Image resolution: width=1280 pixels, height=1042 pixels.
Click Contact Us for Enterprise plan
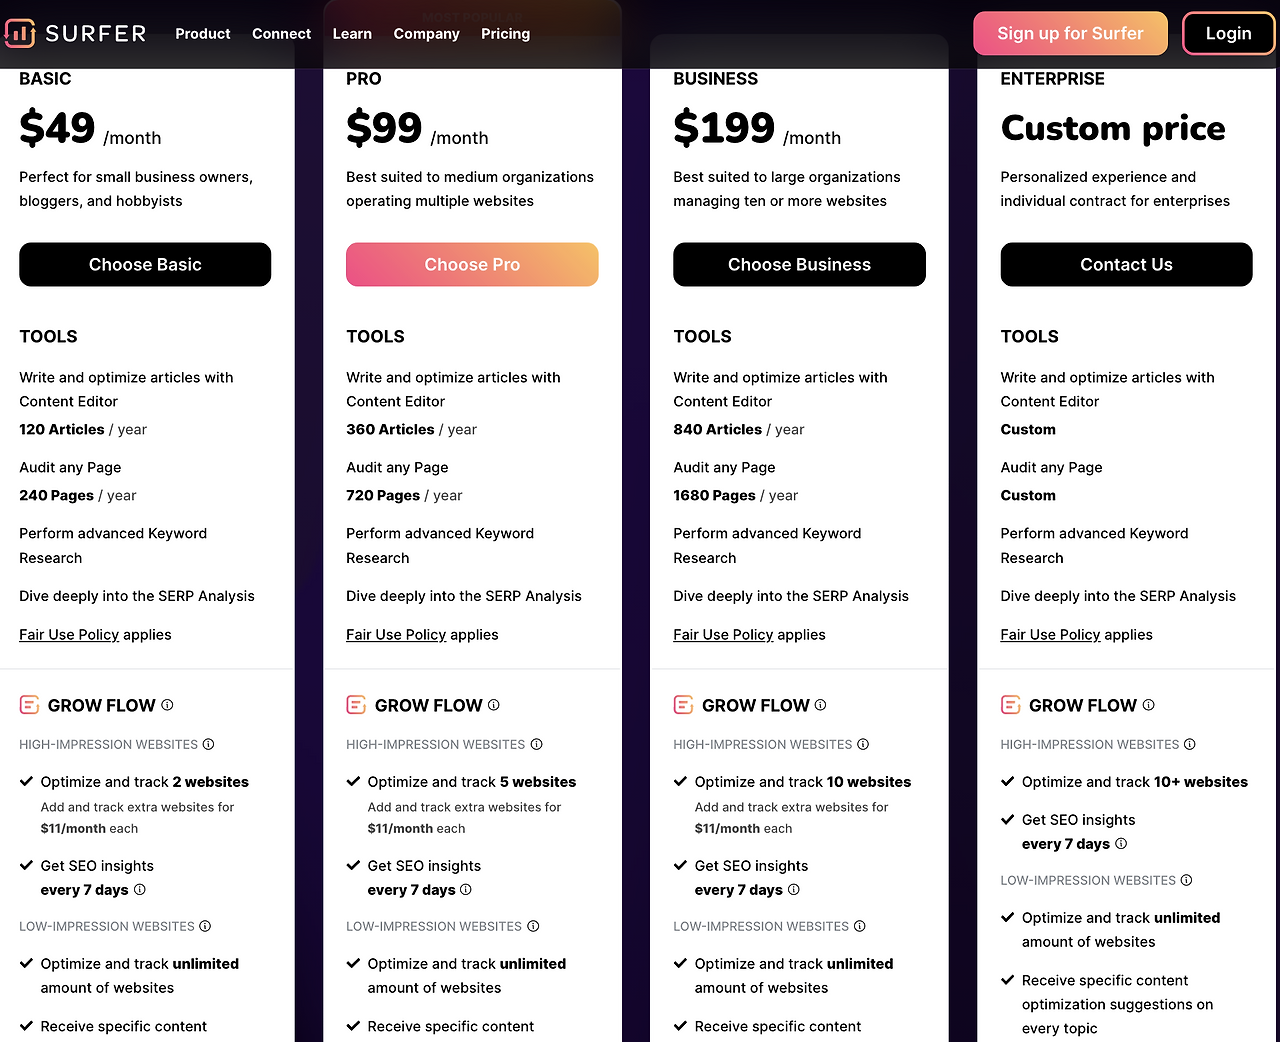[1126, 265]
